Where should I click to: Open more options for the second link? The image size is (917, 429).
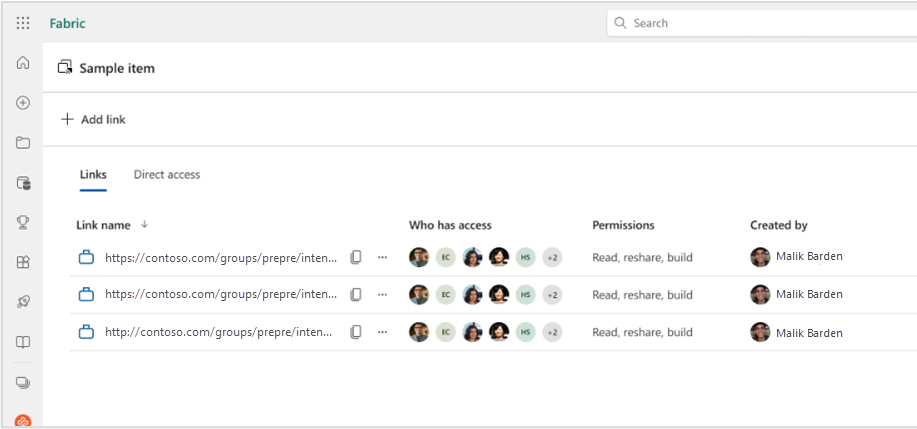[382, 295]
